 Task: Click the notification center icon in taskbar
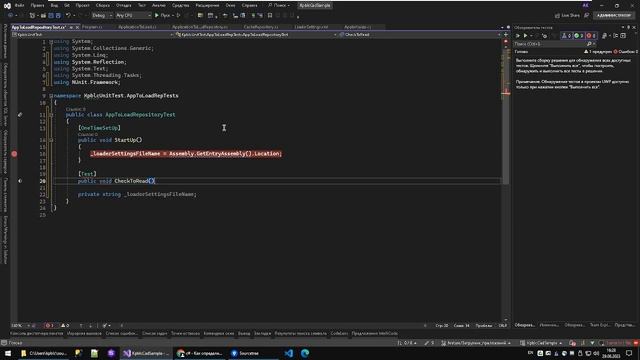tap(629, 353)
